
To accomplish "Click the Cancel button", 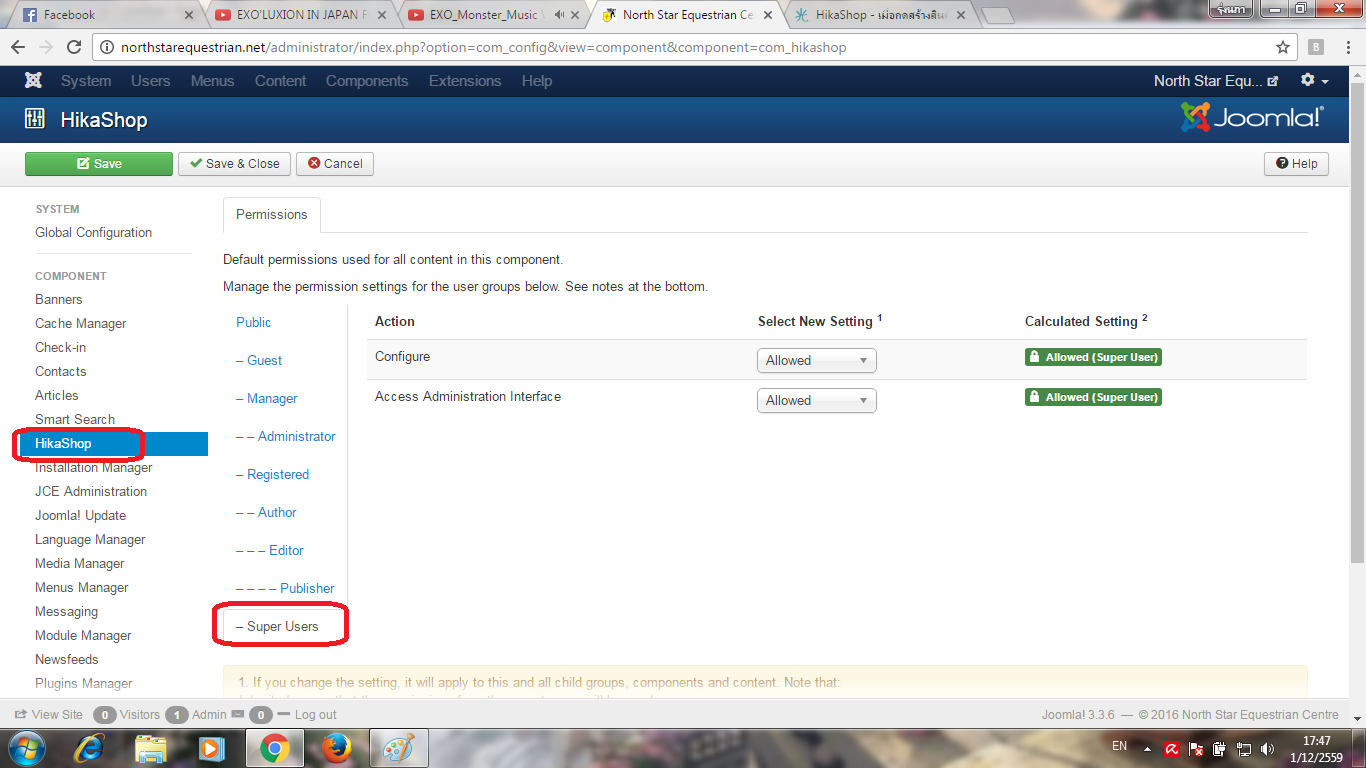I will [x=335, y=164].
